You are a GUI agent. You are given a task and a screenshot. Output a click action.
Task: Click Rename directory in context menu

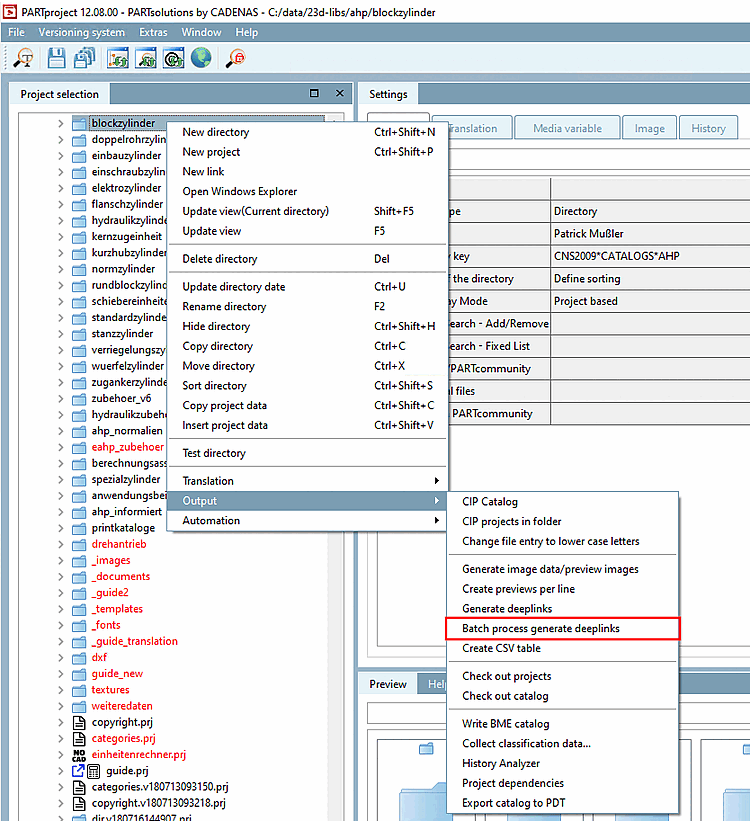[x=224, y=307]
